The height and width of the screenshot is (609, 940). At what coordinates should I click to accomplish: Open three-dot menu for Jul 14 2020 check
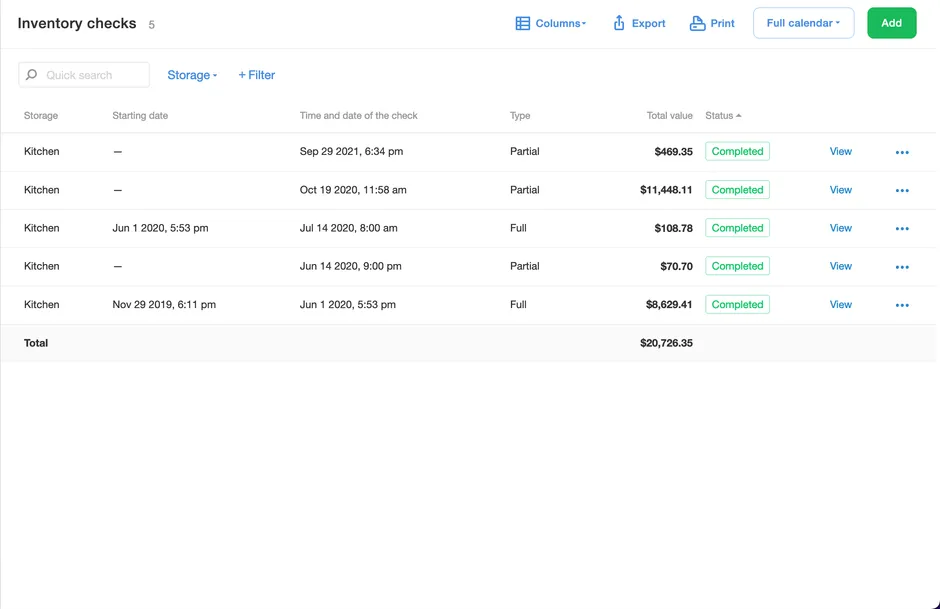tap(902, 228)
